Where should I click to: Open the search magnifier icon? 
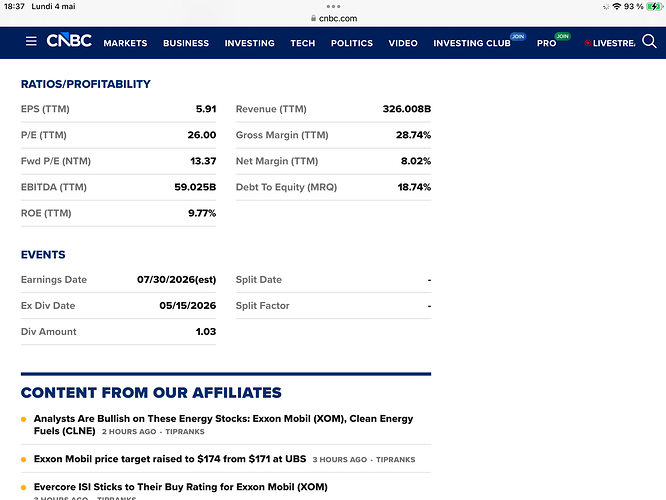click(649, 41)
